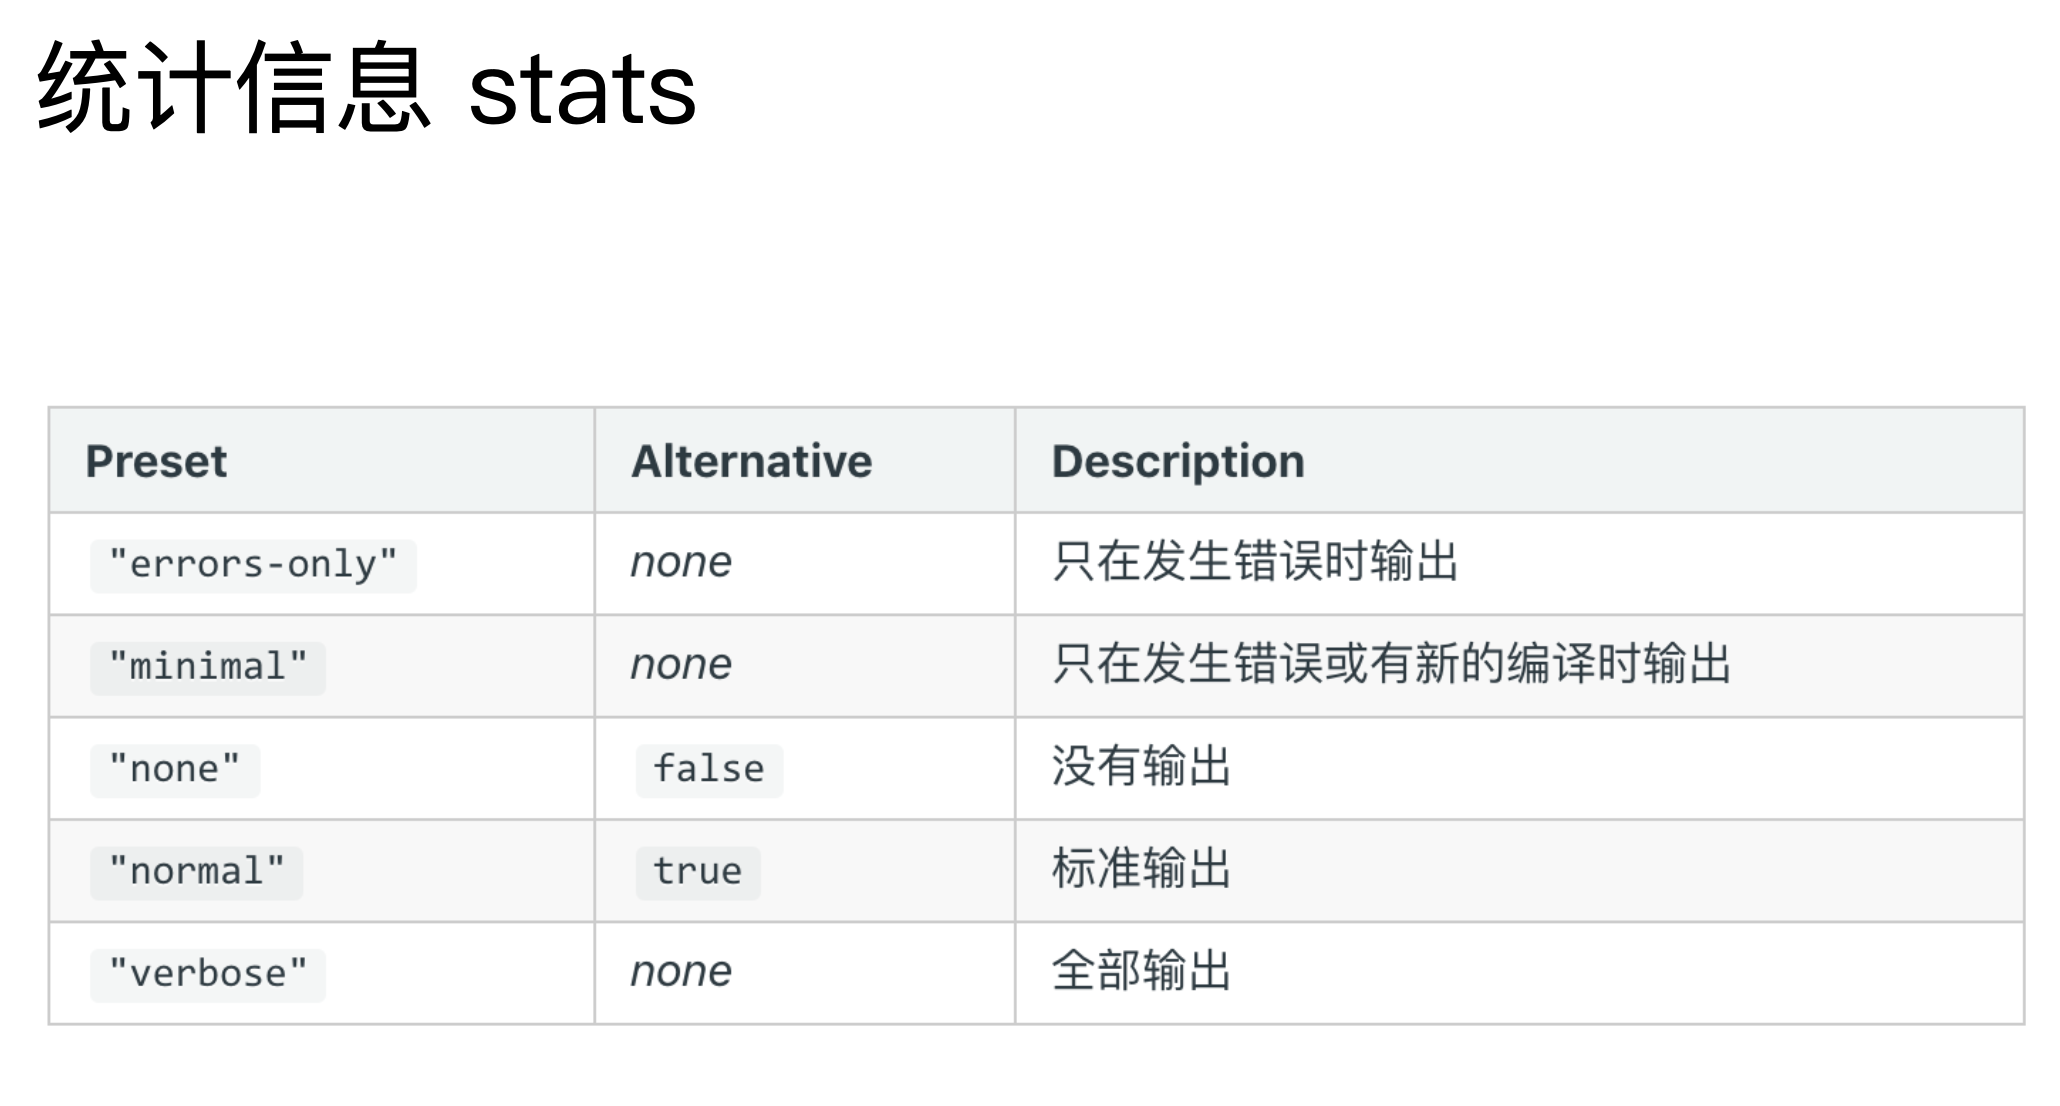Click italic none in minimal row
The width and height of the screenshot is (2060, 1106).
(x=681, y=665)
